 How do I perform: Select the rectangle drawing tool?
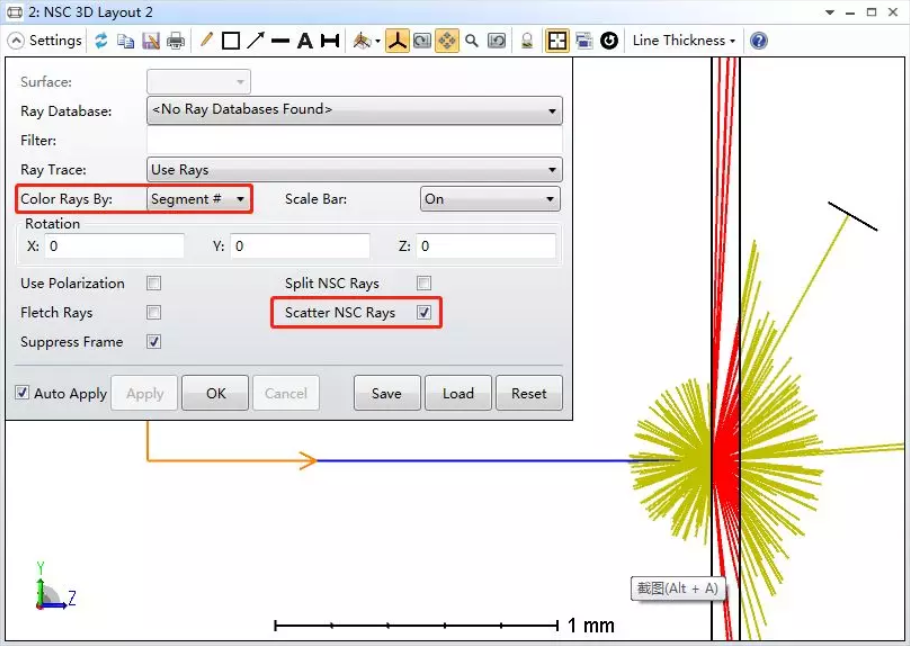point(231,41)
